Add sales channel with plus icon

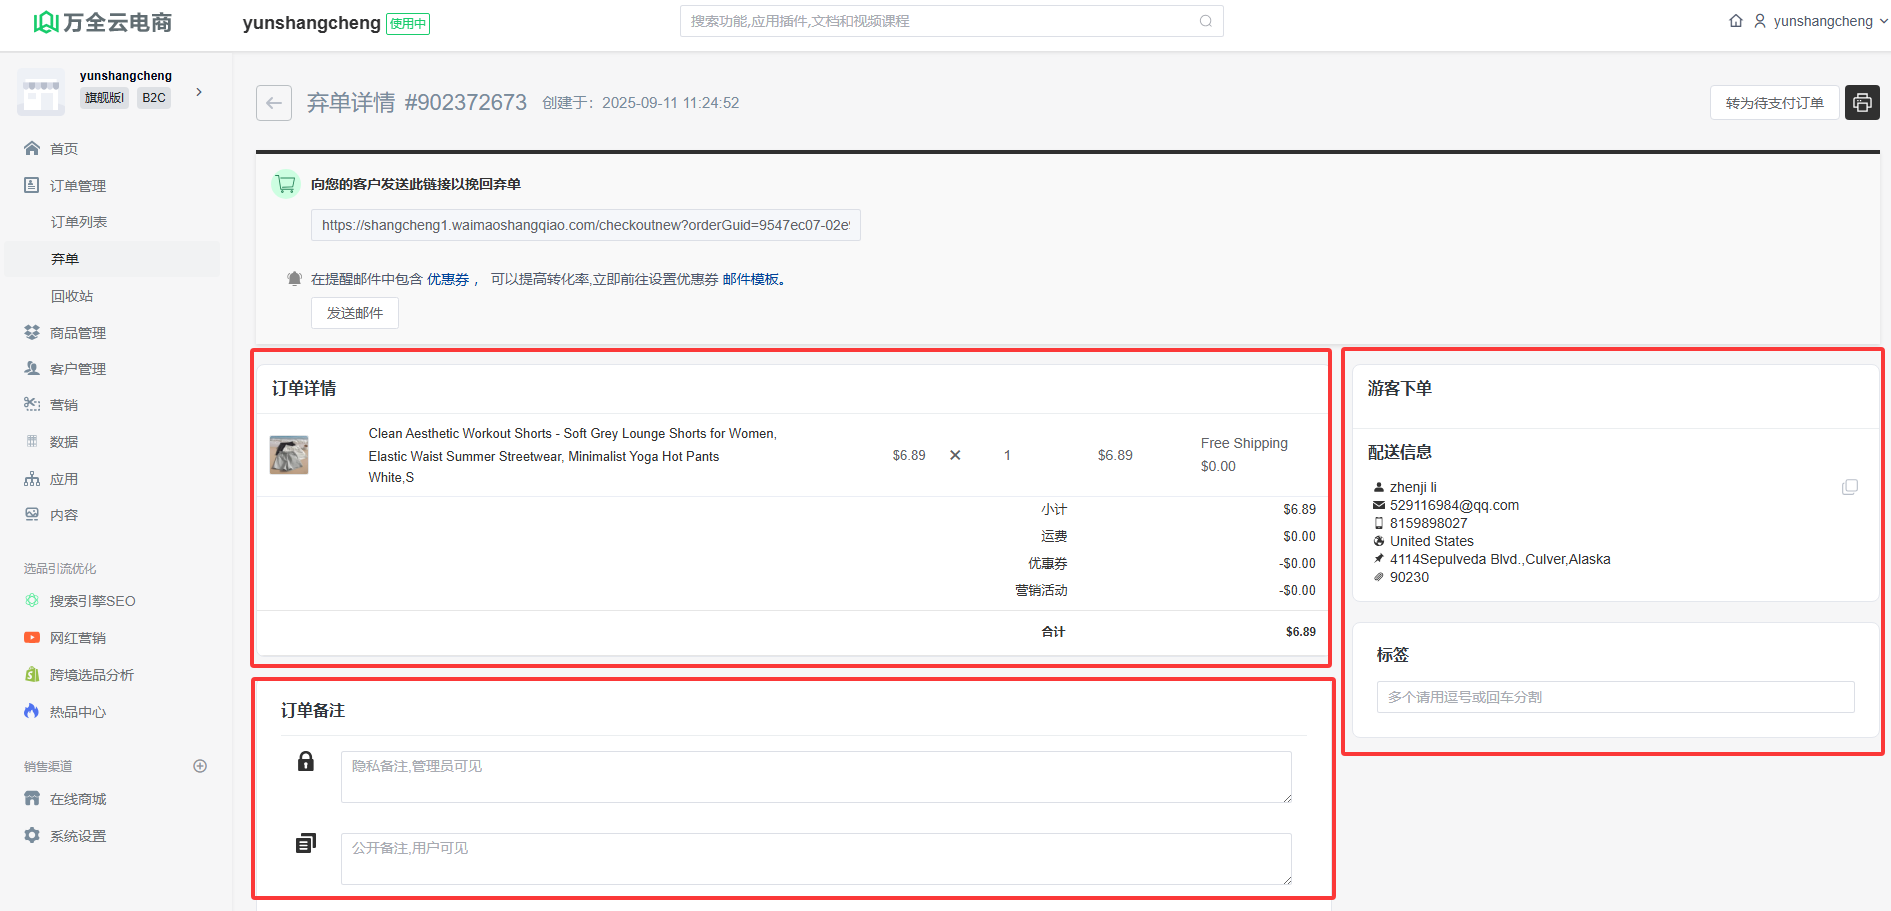(x=200, y=766)
